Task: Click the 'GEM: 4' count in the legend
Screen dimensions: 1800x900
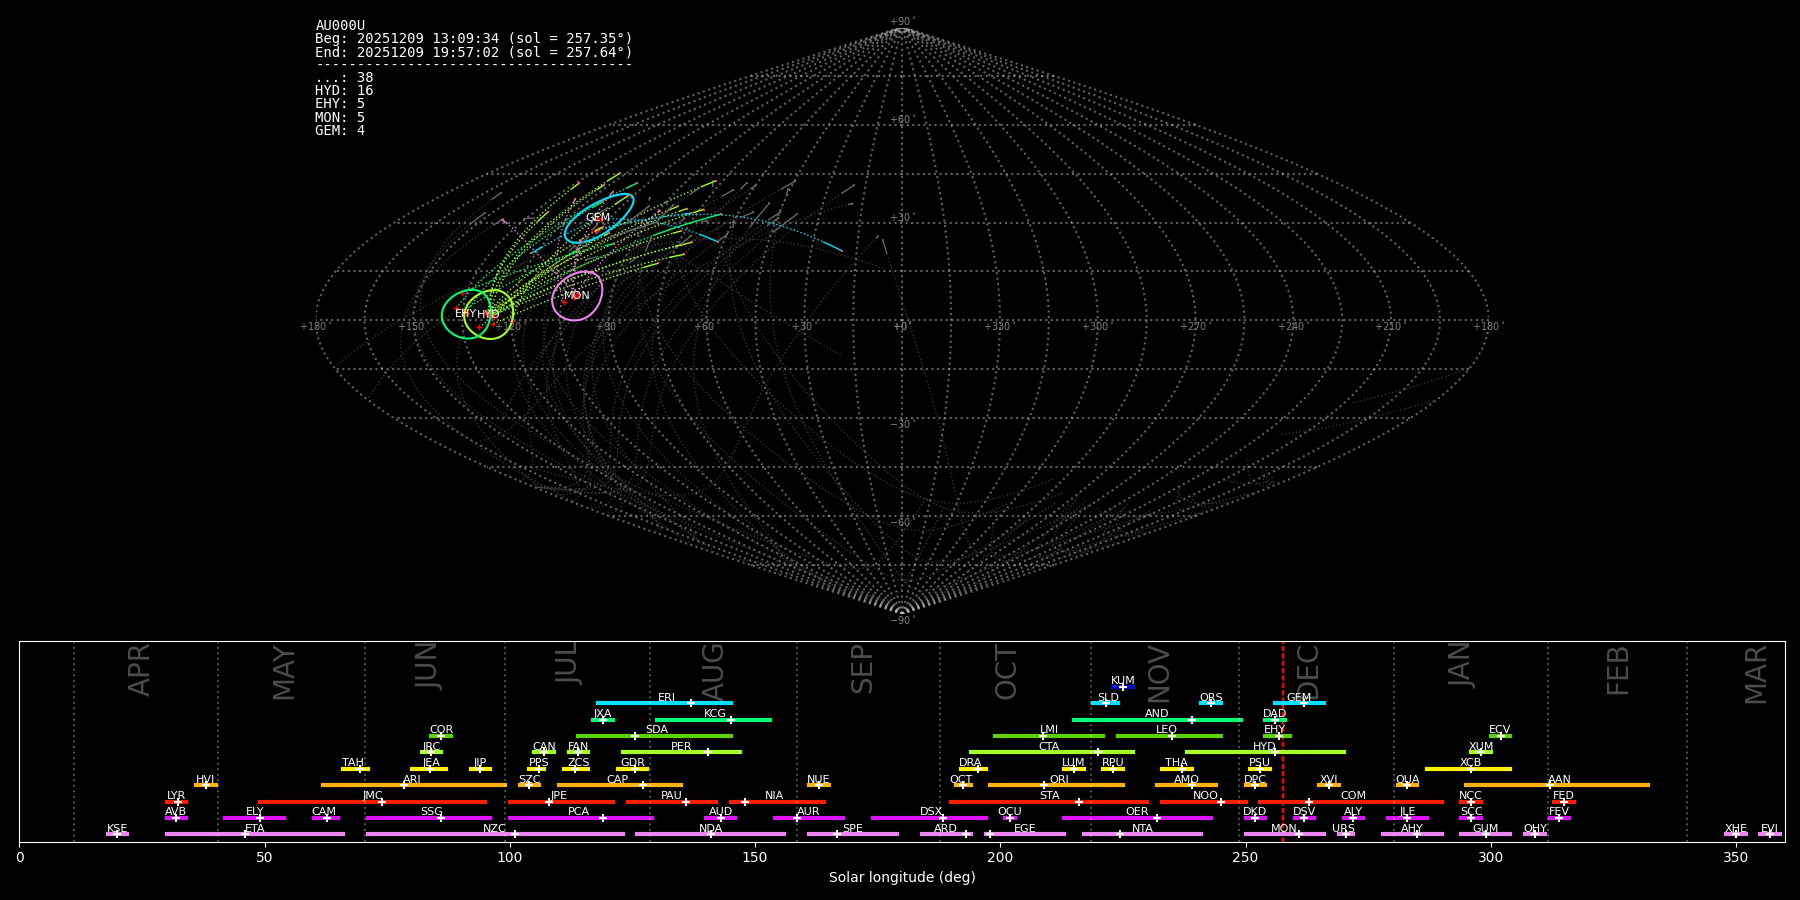Action: click(340, 130)
